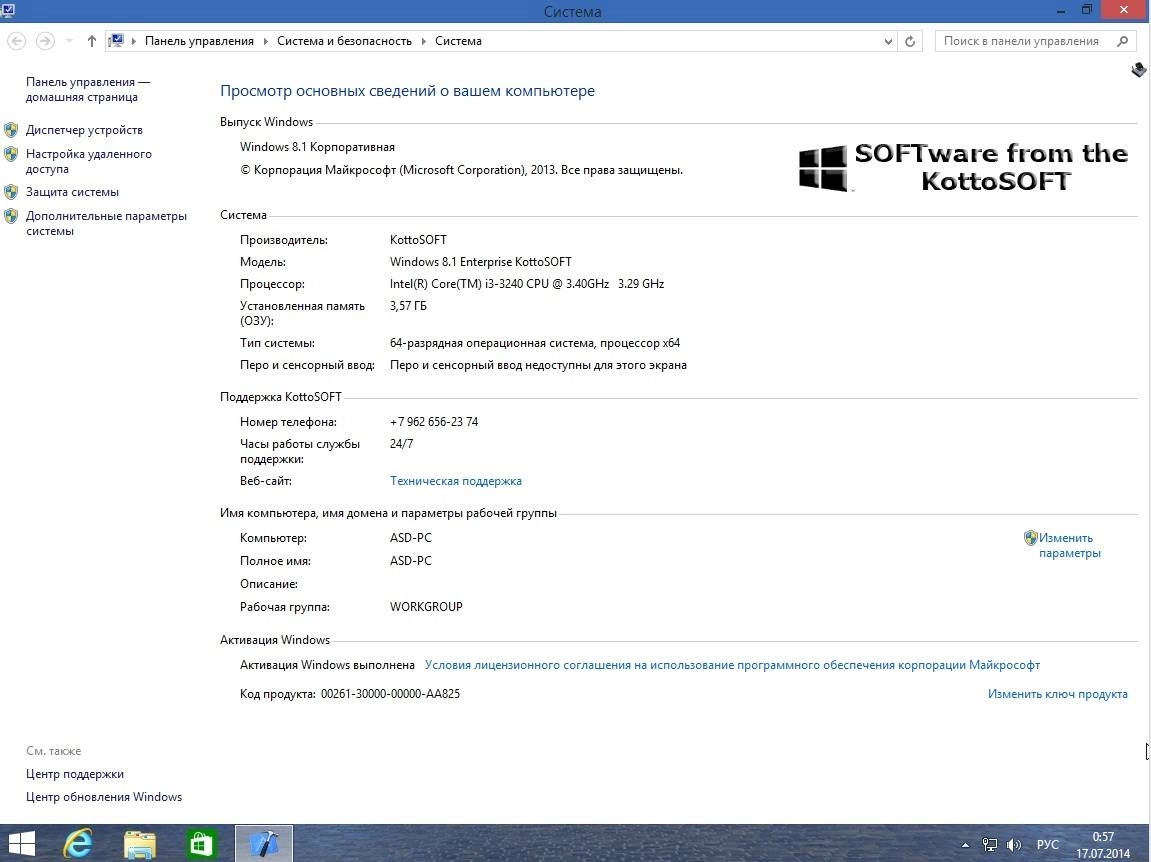Click the 3,57 ГБ memory value
This screenshot has width=1151, height=862.
(408, 306)
